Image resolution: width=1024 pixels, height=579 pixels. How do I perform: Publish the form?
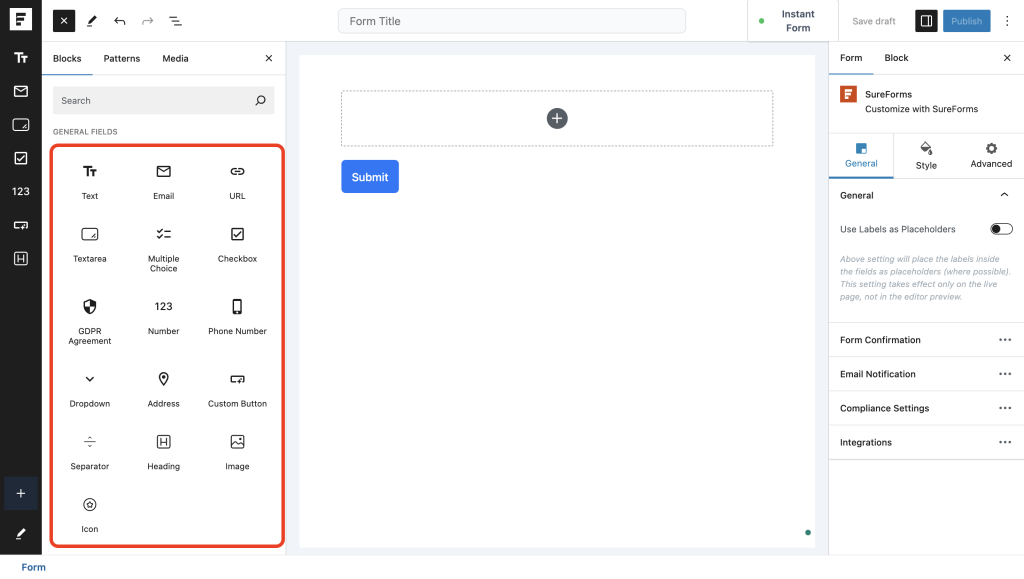click(966, 20)
